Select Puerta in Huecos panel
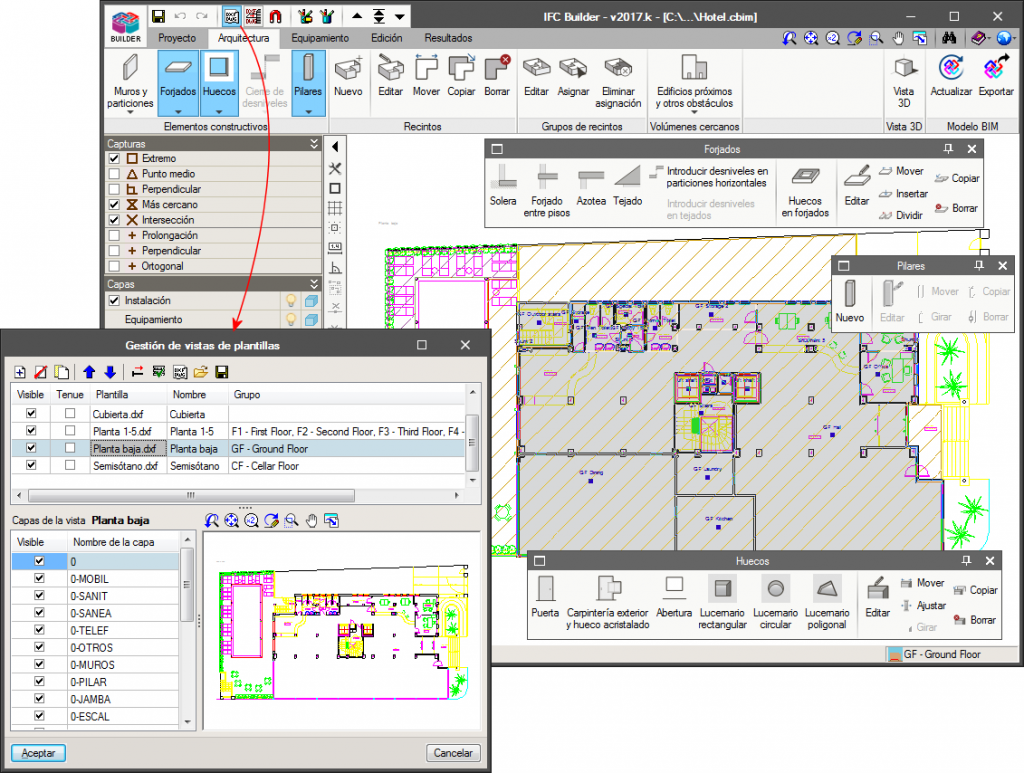Screen dimensions: 1024x773 [545, 597]
